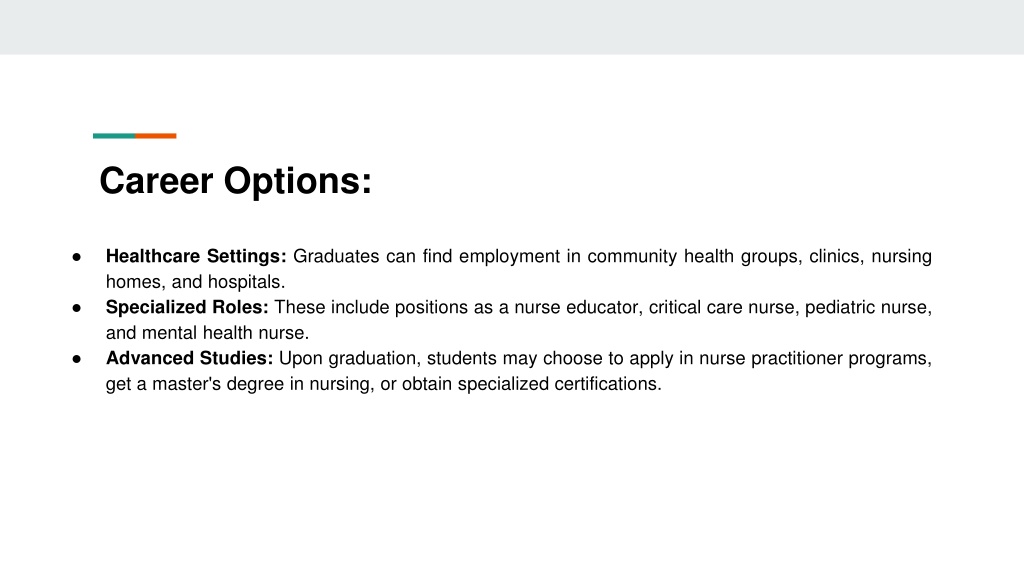Click the bullet point before Healthcare Settings
Viewport: 1024px width, 576px height.
tap(77, 257)
